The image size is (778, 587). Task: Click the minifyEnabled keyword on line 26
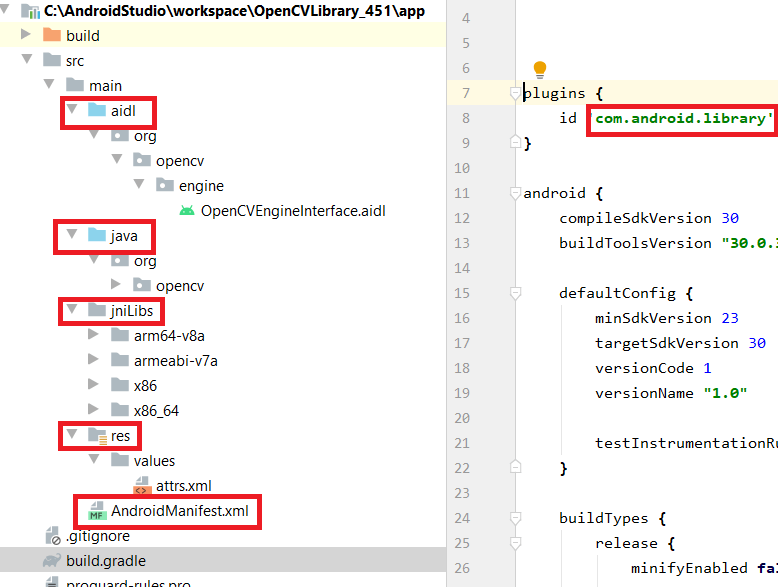pos(689,568)
